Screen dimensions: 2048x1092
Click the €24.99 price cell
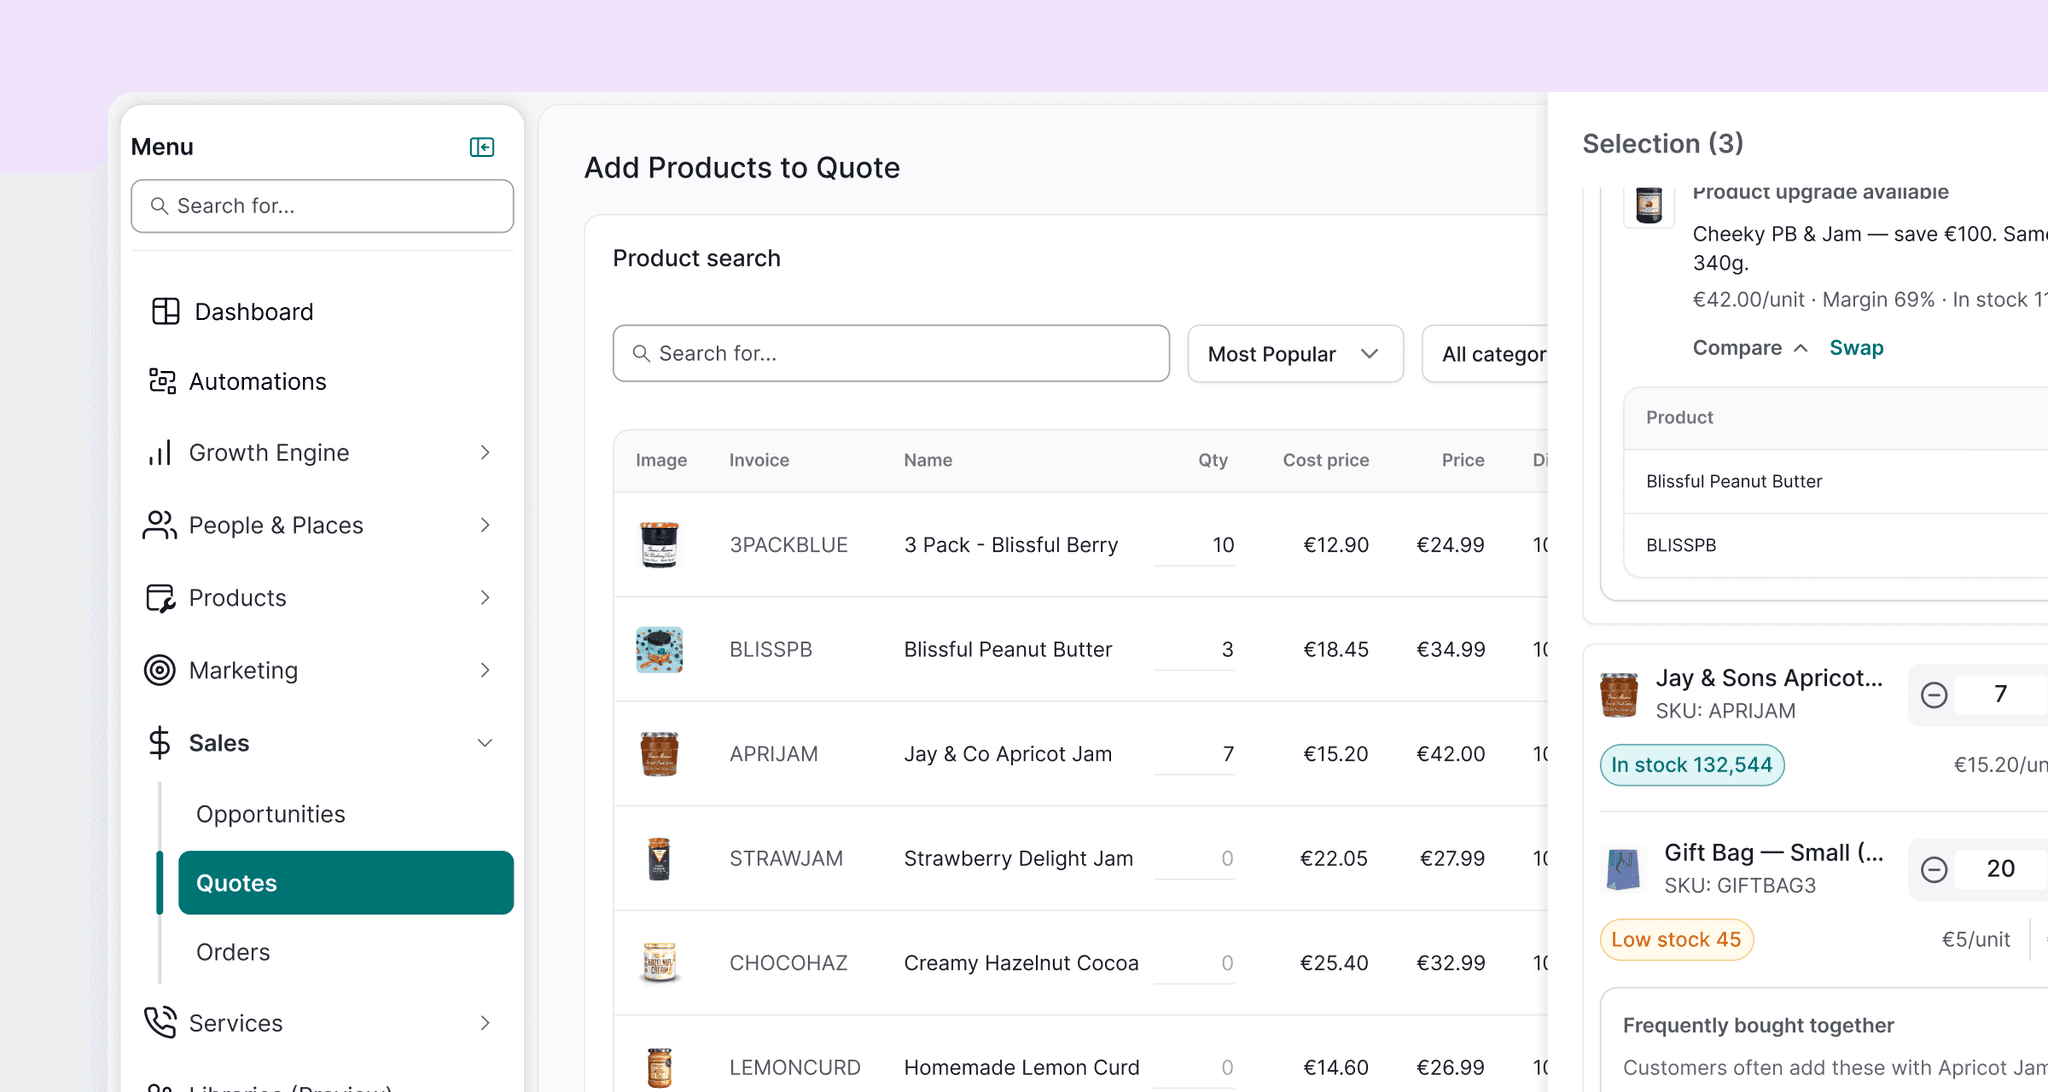pos(1450,545)
